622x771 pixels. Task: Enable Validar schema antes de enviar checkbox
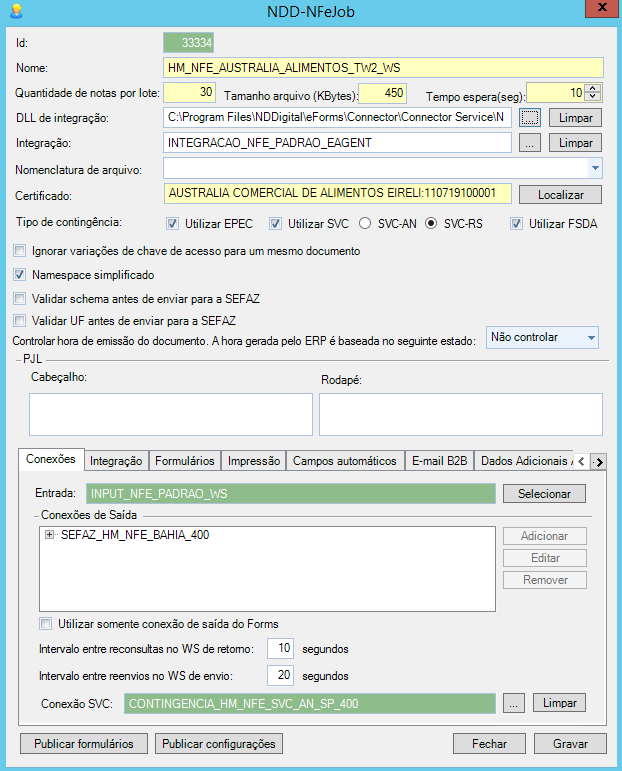point(21,298)
